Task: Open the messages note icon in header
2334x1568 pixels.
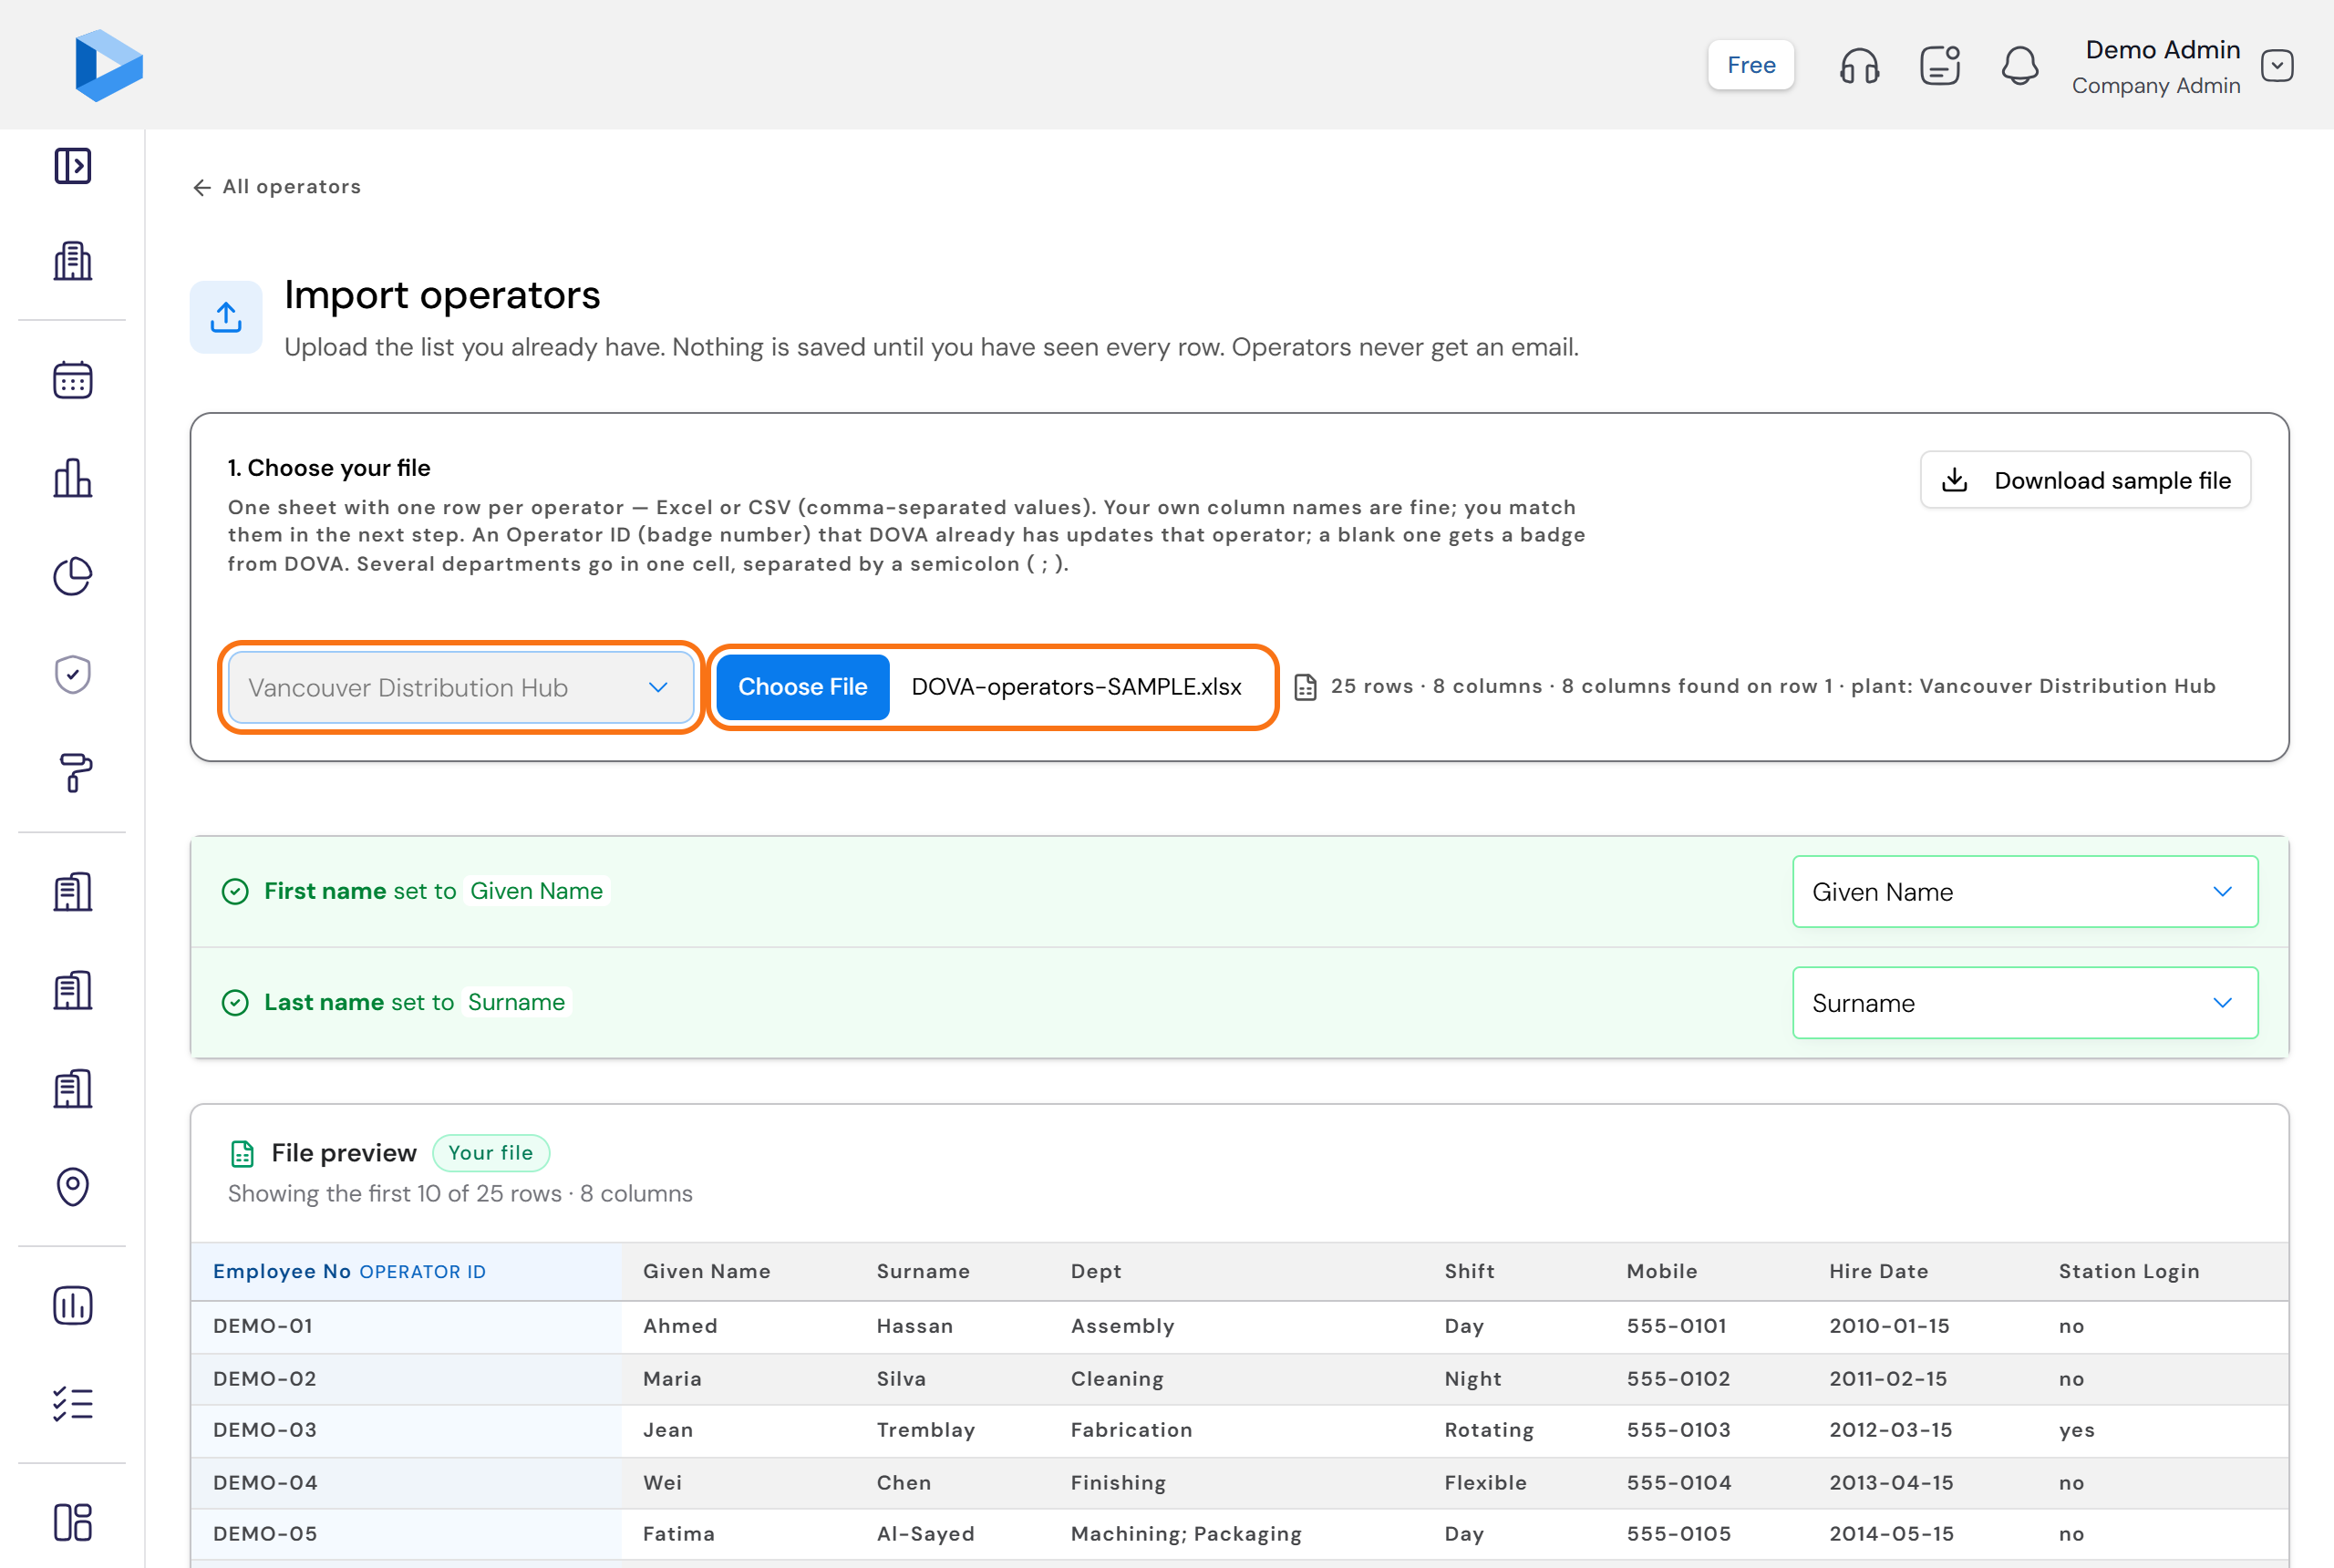Action: point(1940,66)
